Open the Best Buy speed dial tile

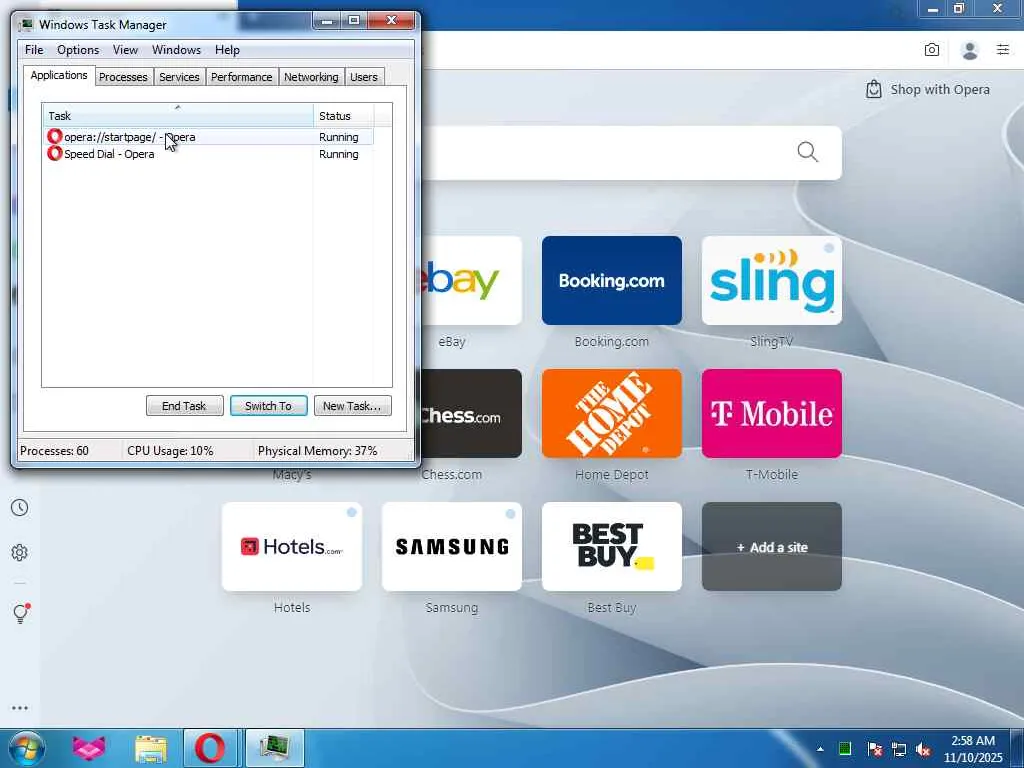pos(612,547)
